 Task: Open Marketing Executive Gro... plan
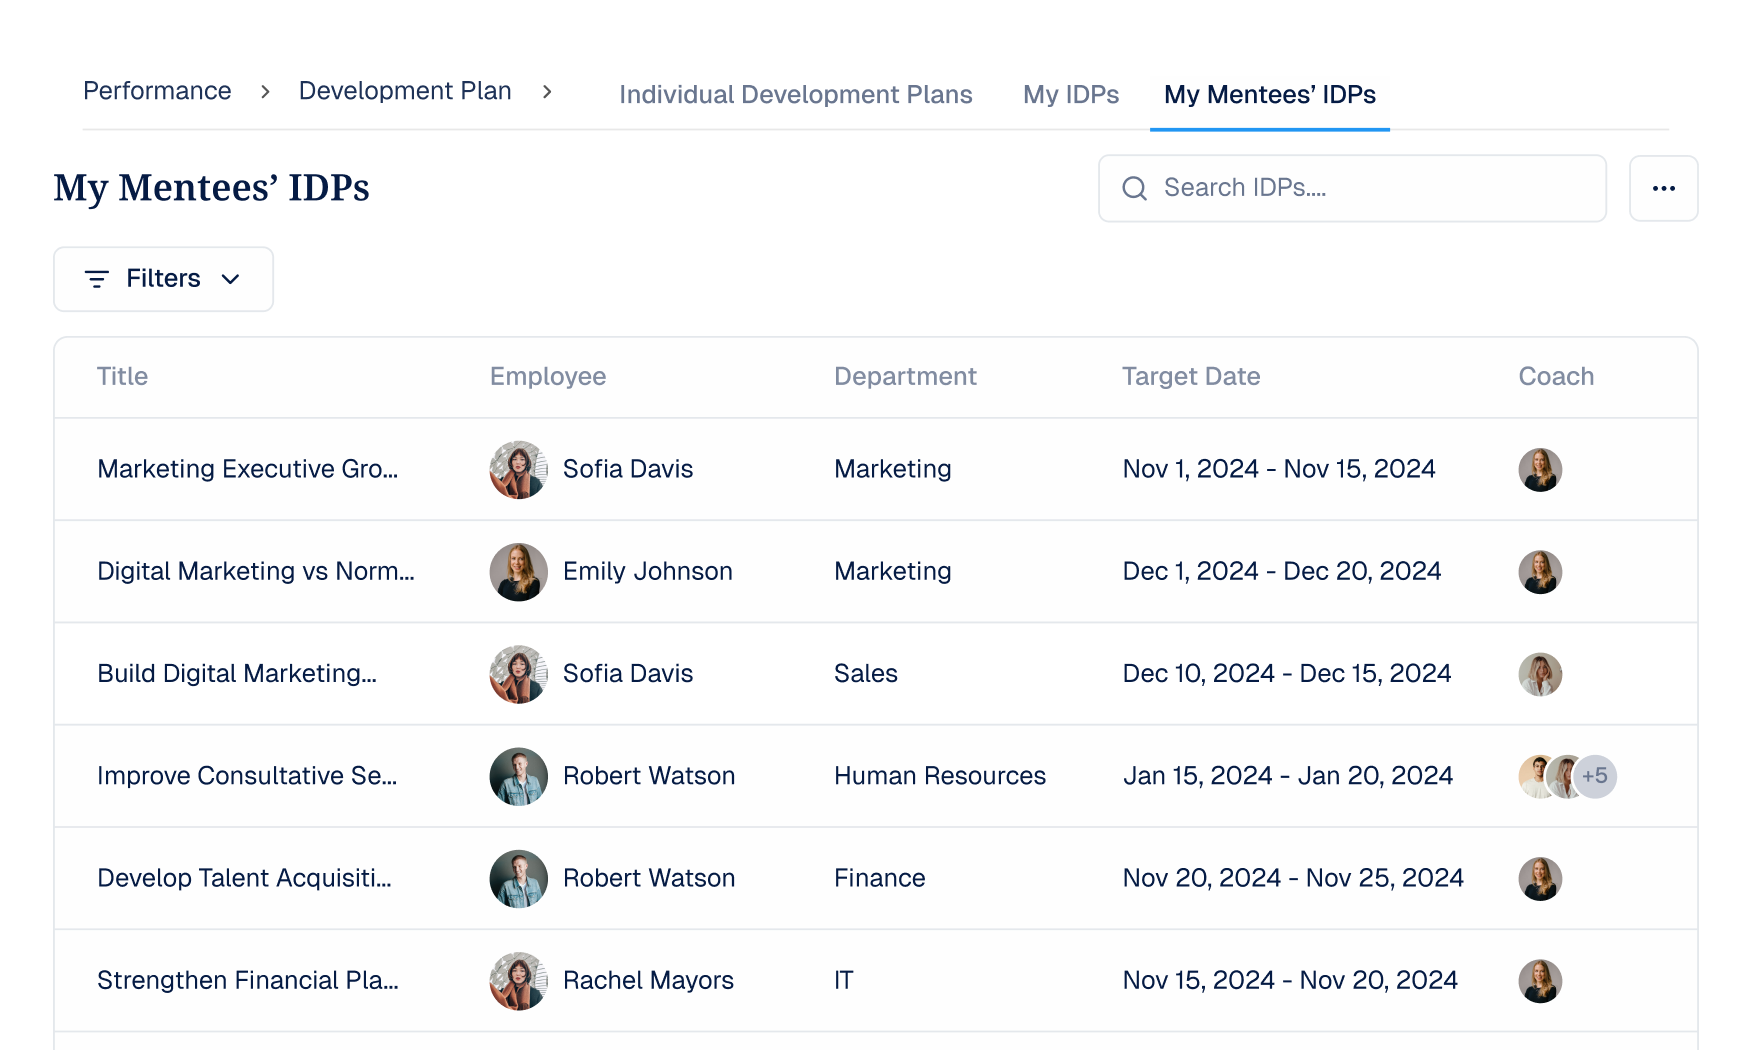(x=248, y=469)
